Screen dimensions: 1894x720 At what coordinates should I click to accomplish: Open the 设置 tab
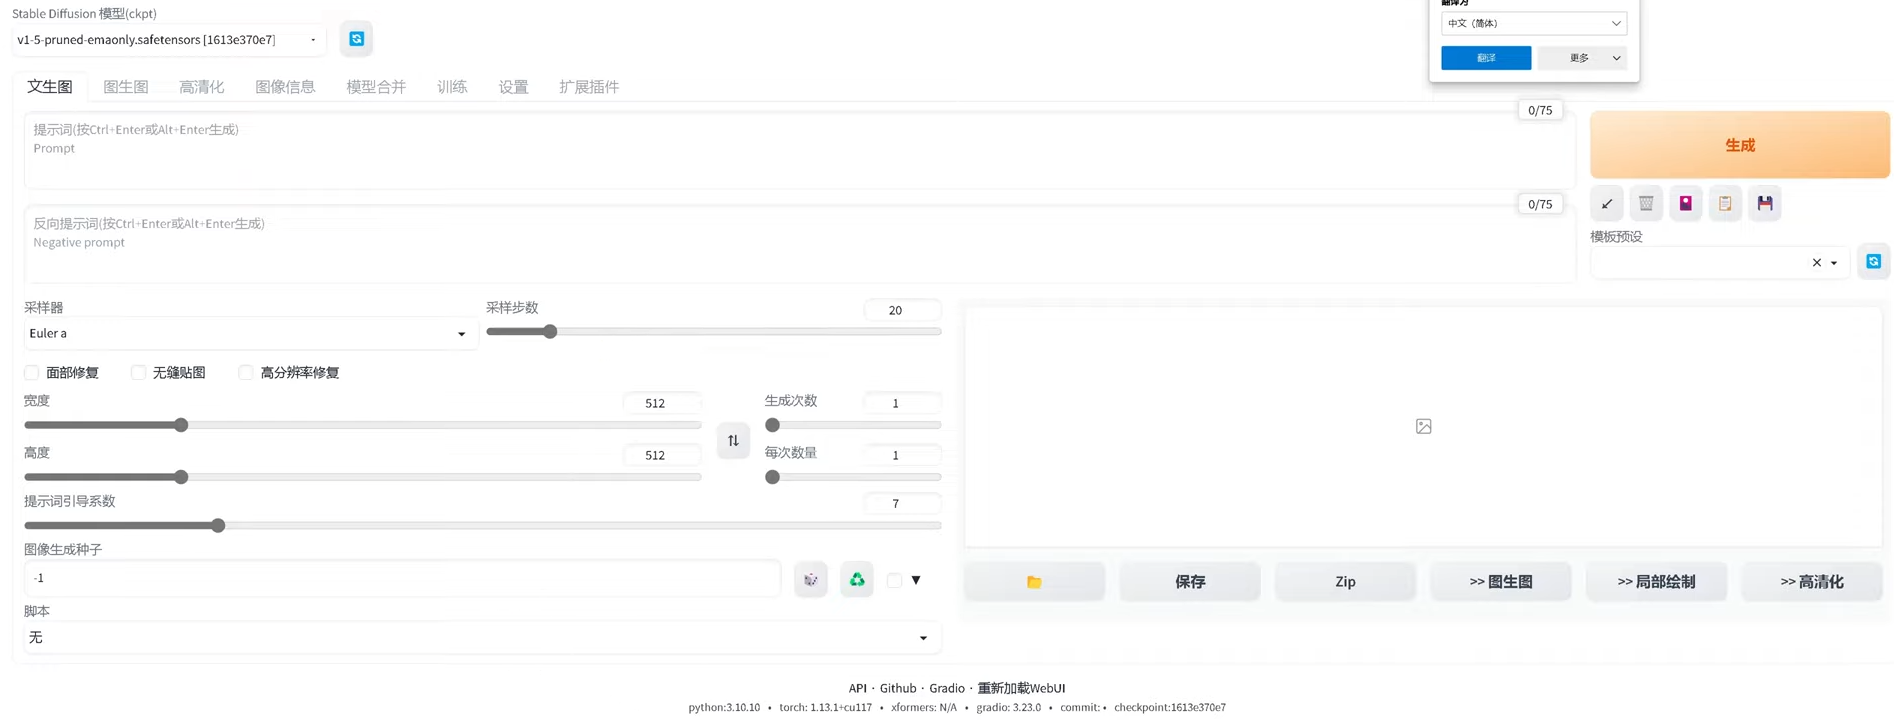pyautogui.click(x=513, y=87)
